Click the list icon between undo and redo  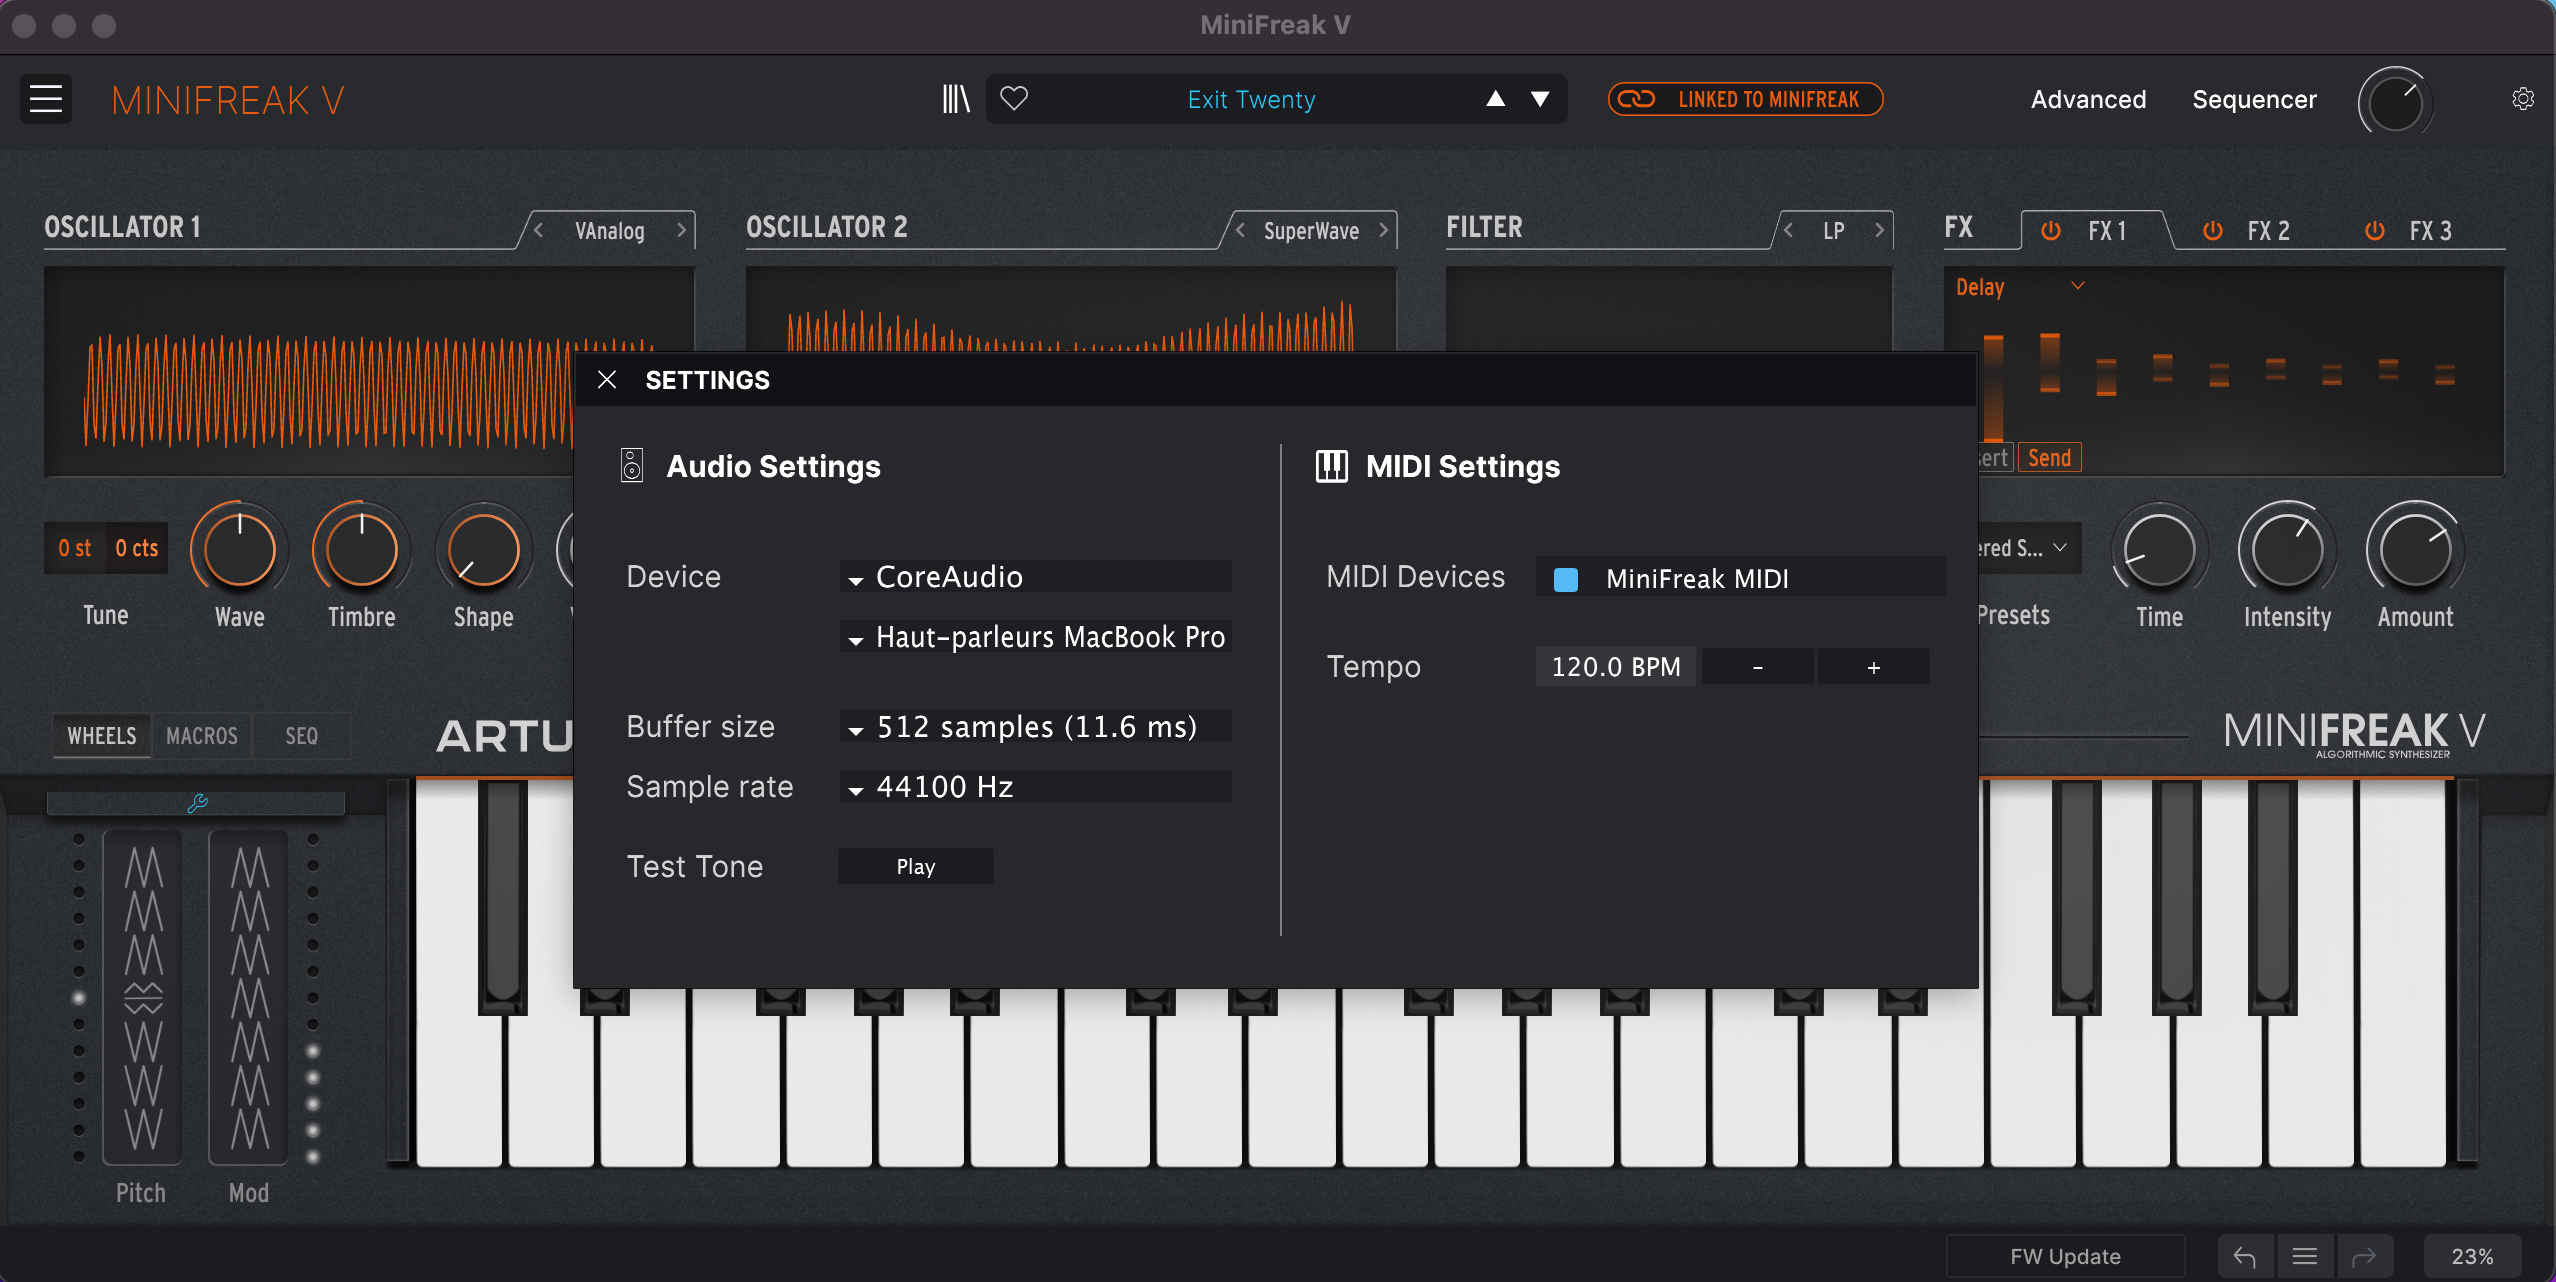(2304, 1255)
